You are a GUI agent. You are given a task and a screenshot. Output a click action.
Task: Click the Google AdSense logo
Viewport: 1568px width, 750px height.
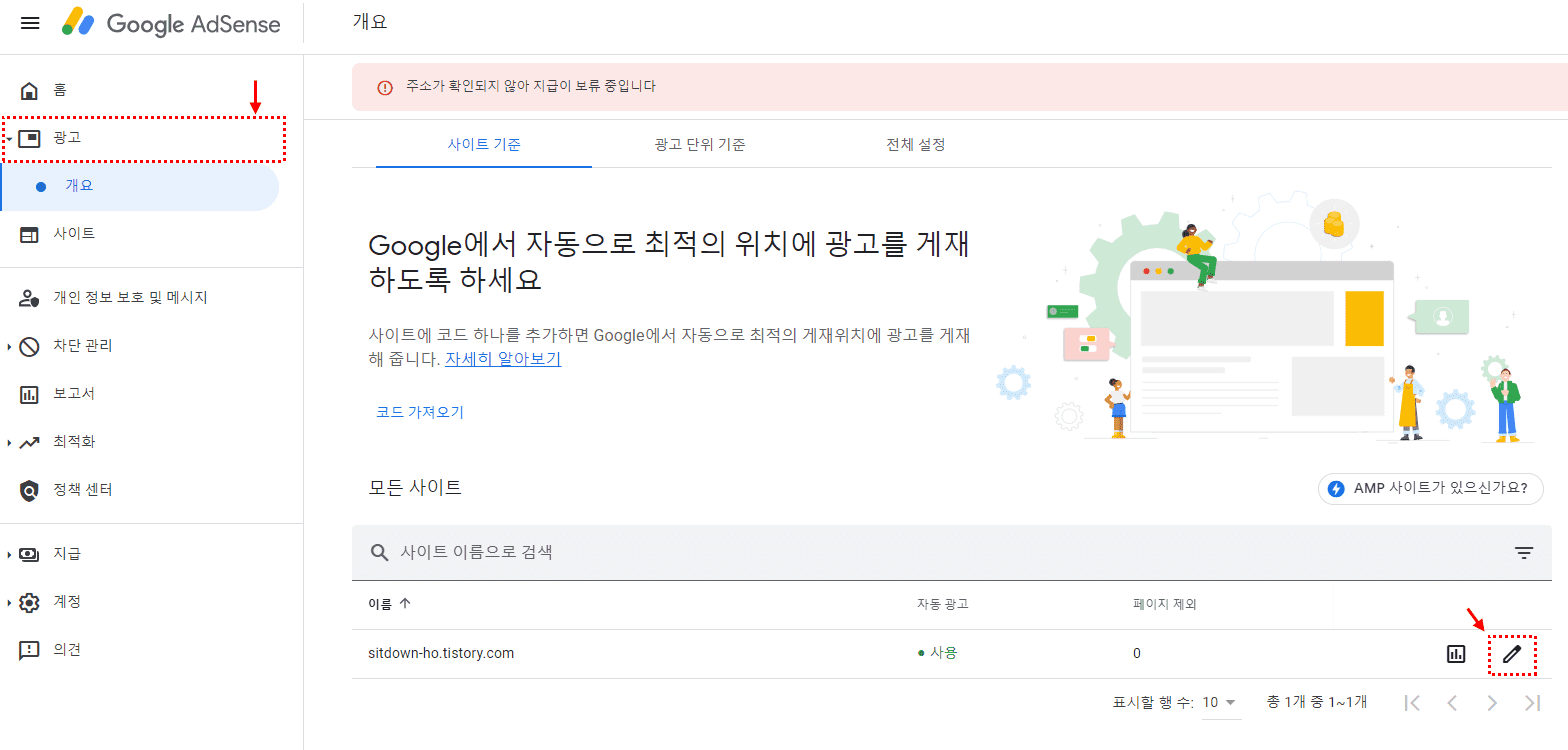pos(171,23)
